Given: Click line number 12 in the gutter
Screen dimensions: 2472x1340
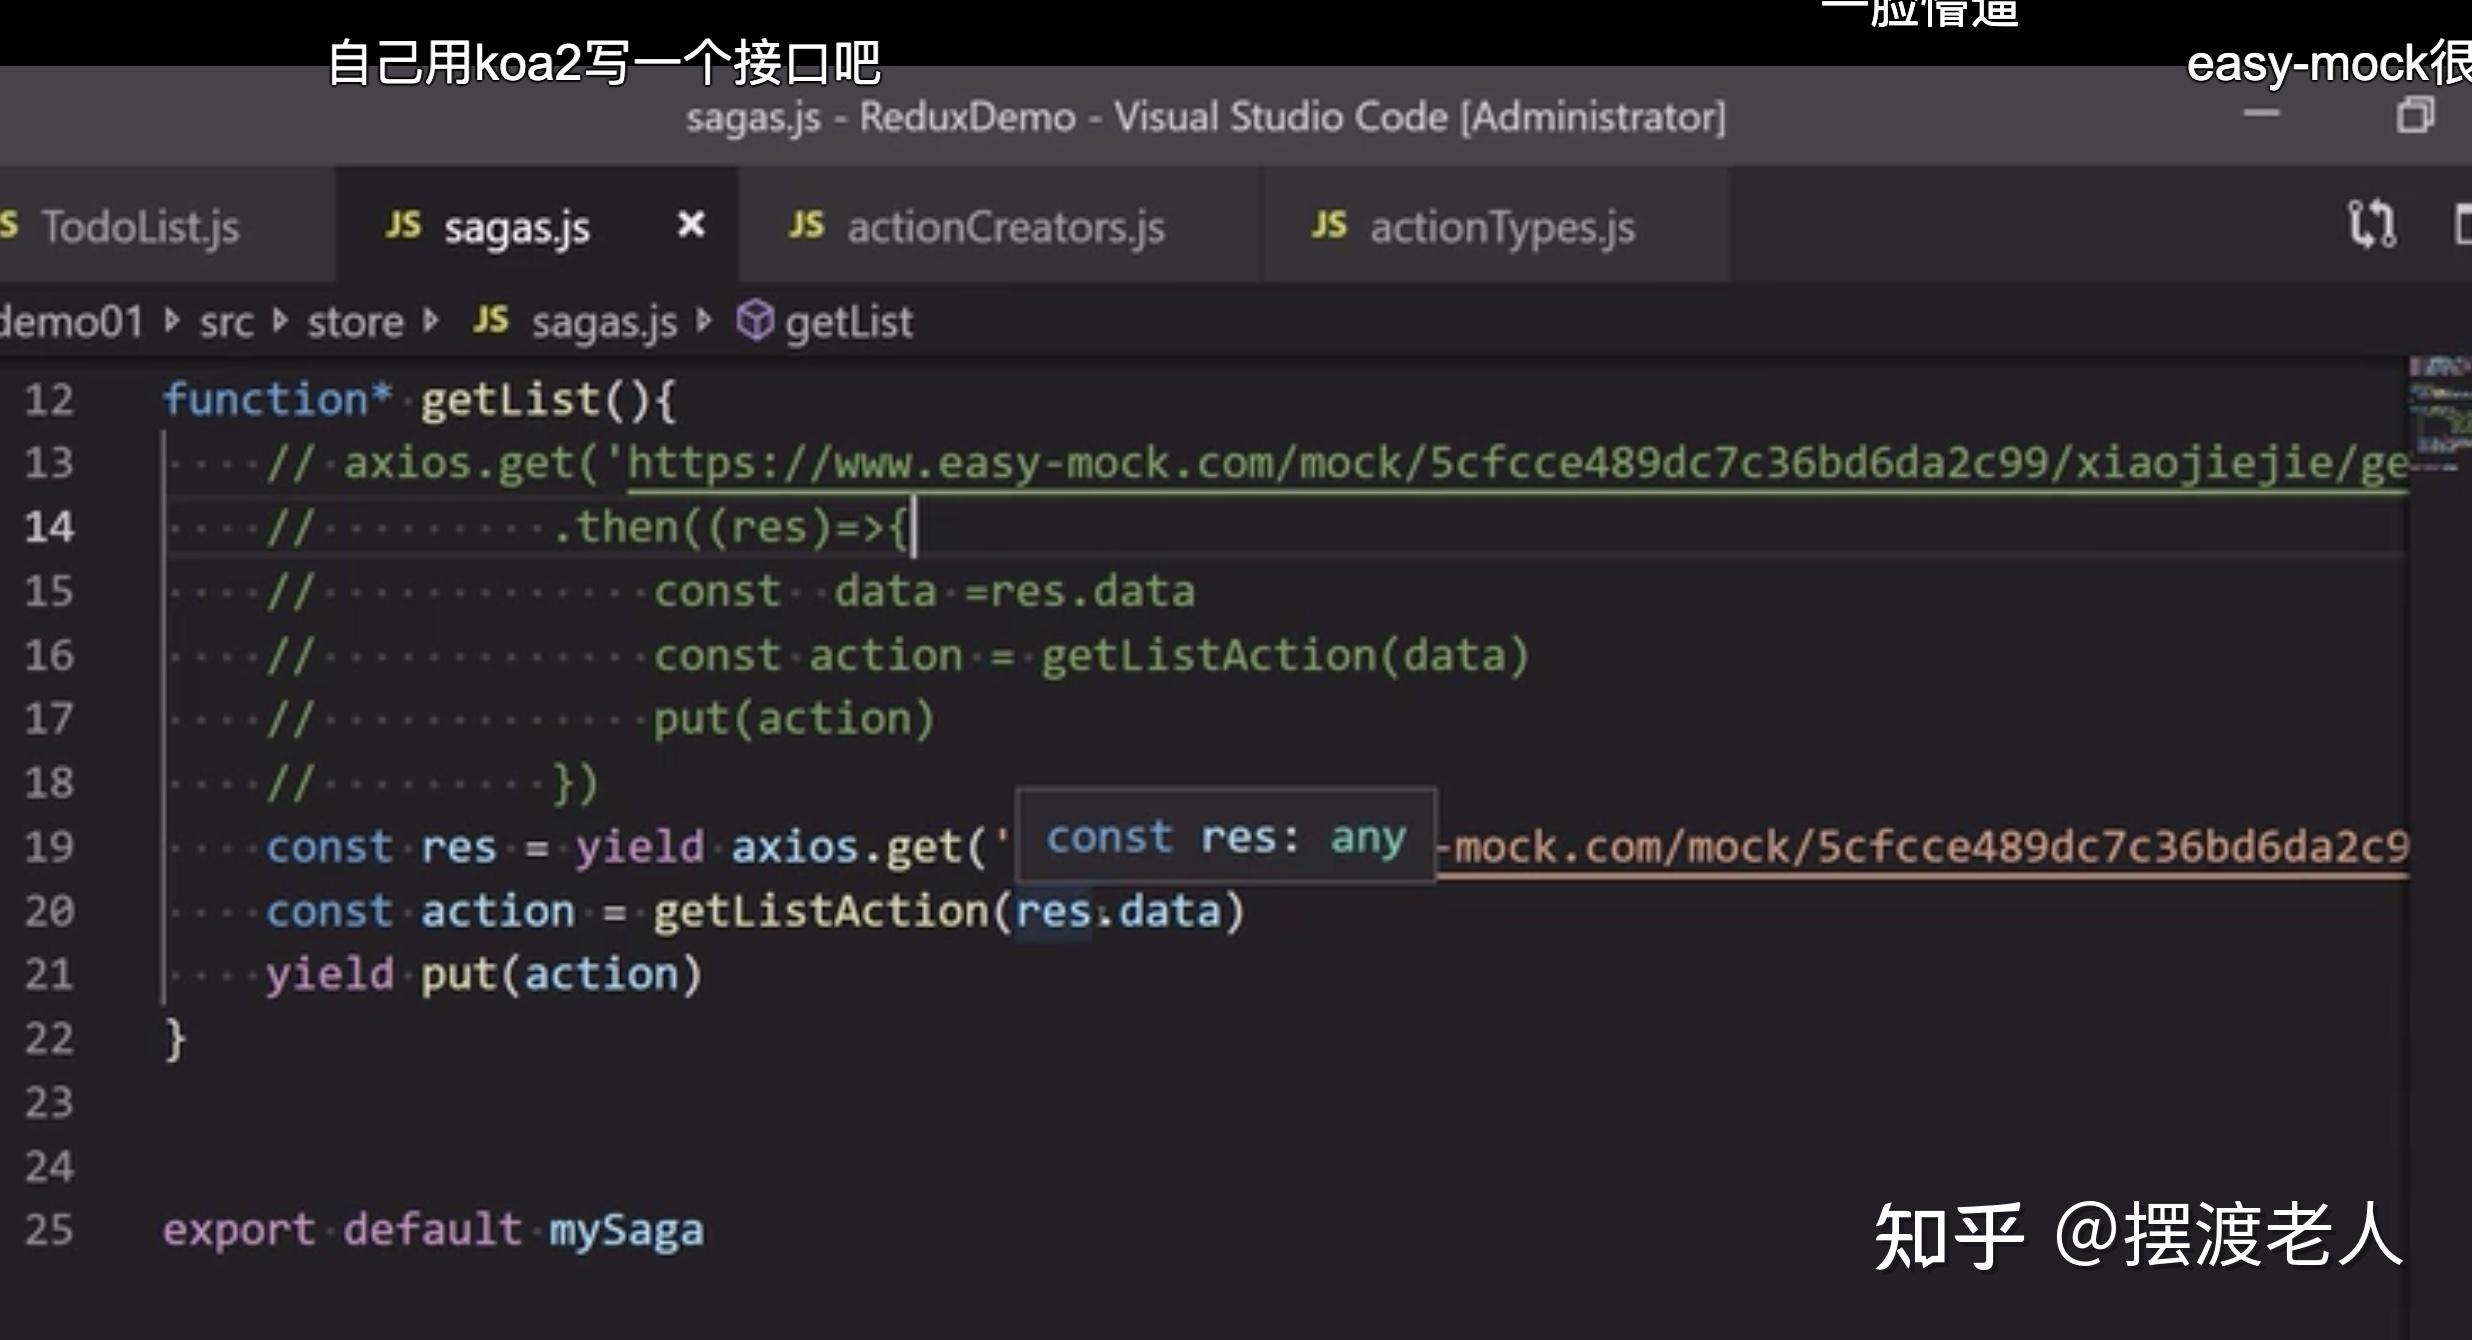Looking at the screenshot, I should coord(49,400).
